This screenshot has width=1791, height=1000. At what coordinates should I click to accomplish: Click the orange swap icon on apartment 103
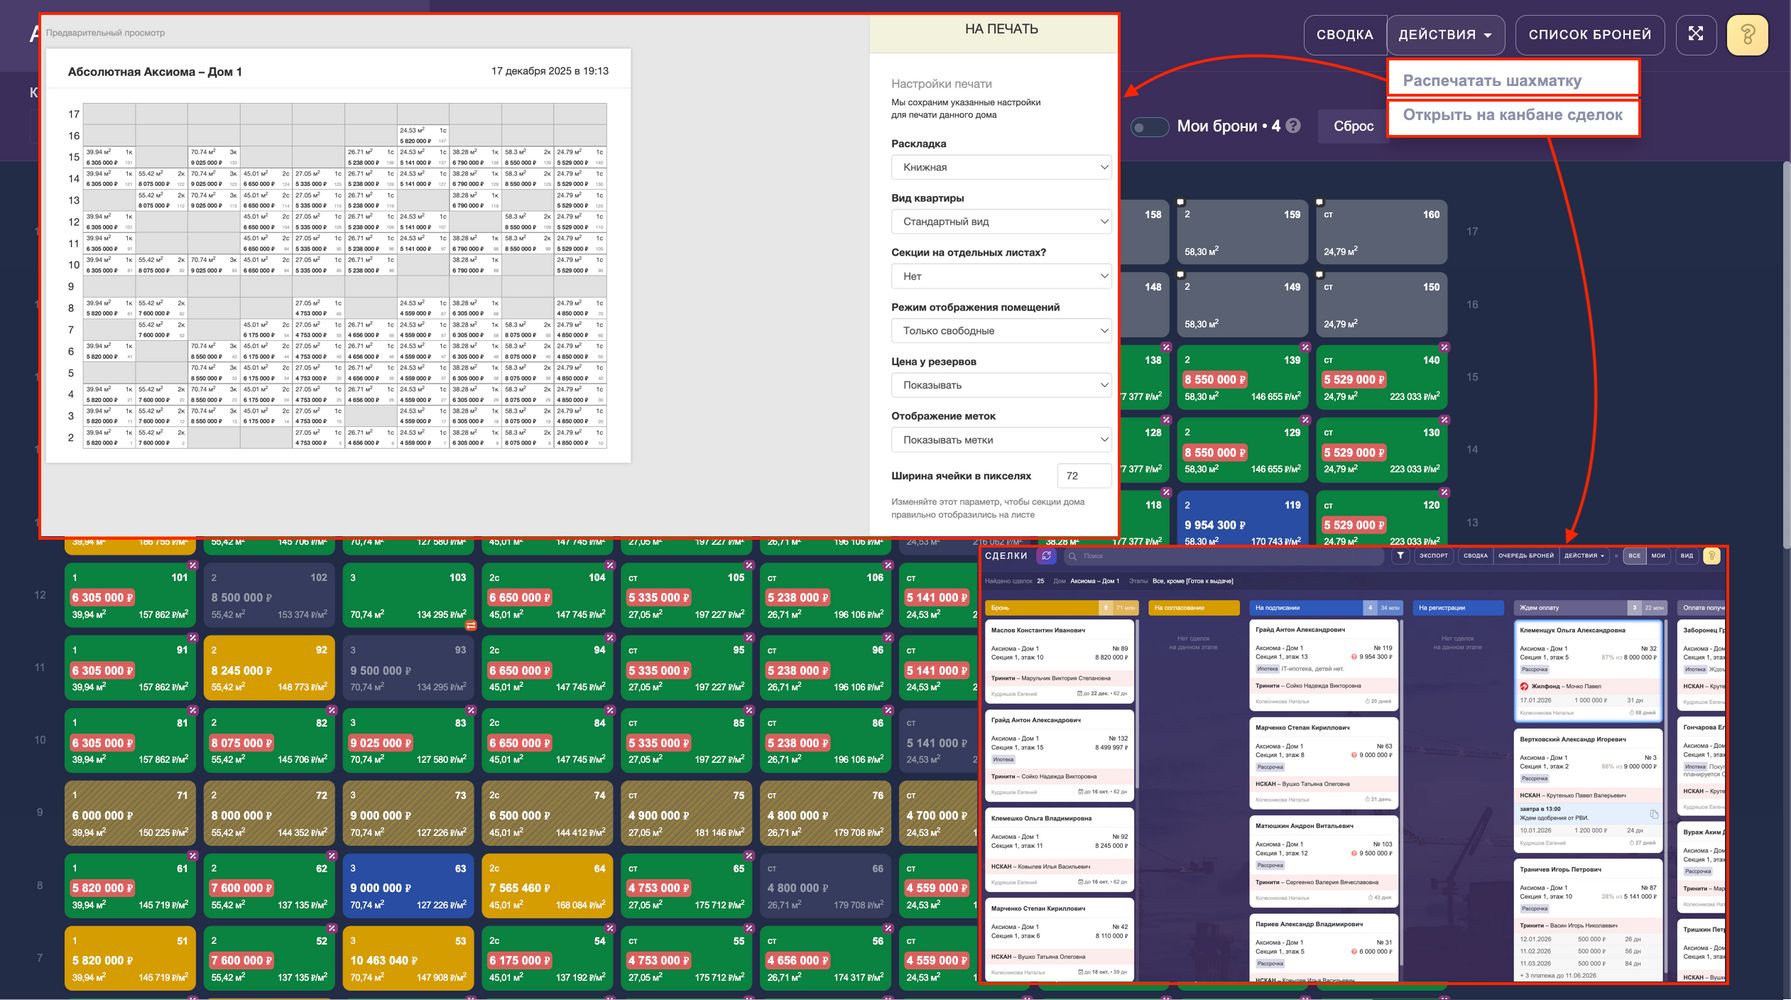pyautogui.click(x=470, y=626)
